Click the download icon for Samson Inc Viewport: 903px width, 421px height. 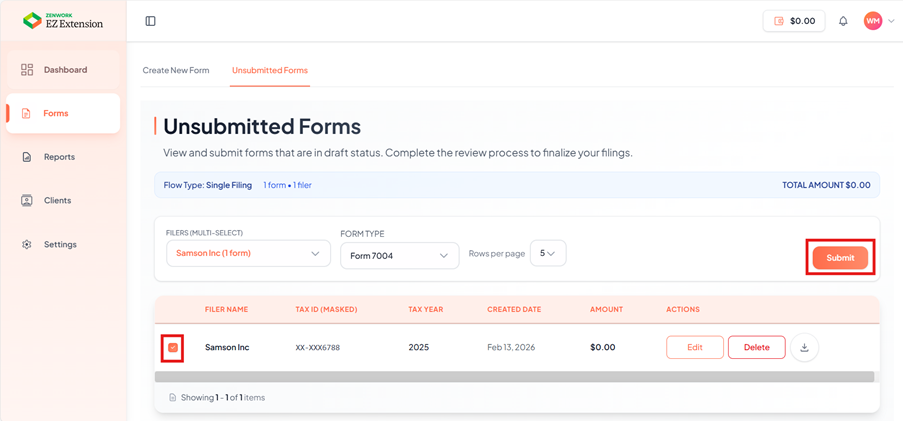pos(804,347)
